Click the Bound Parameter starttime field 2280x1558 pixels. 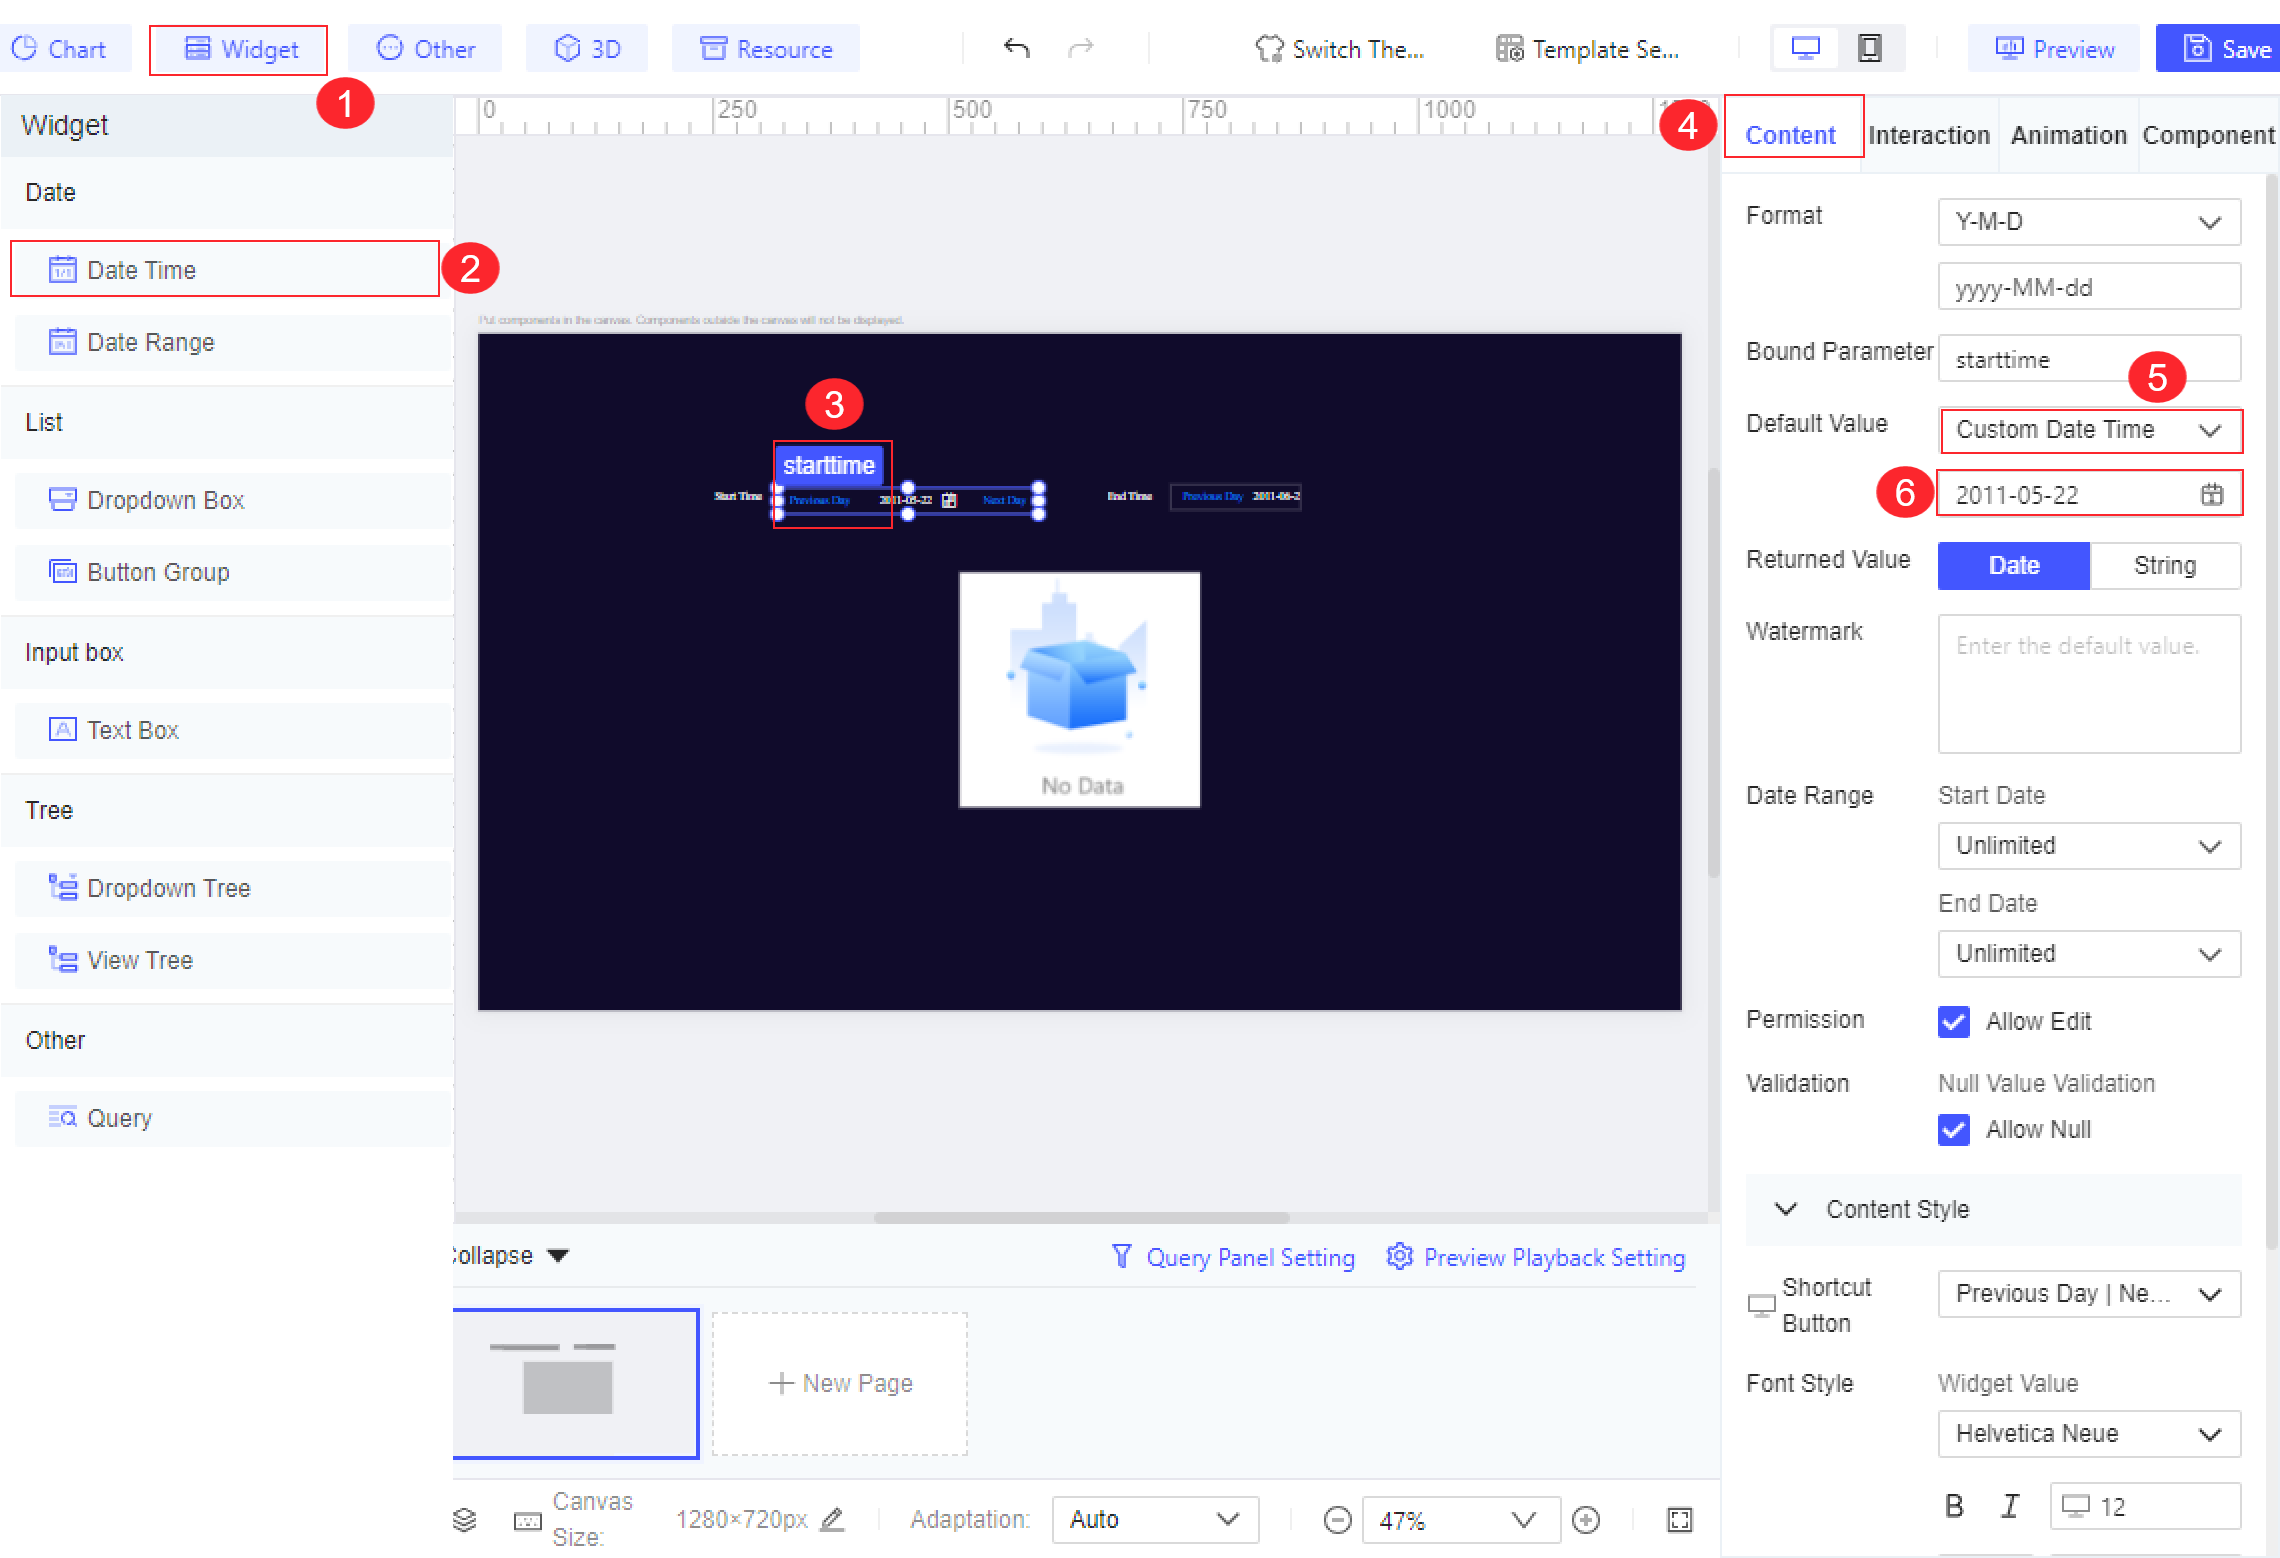pyautogui.click(x=2089, y=358)
